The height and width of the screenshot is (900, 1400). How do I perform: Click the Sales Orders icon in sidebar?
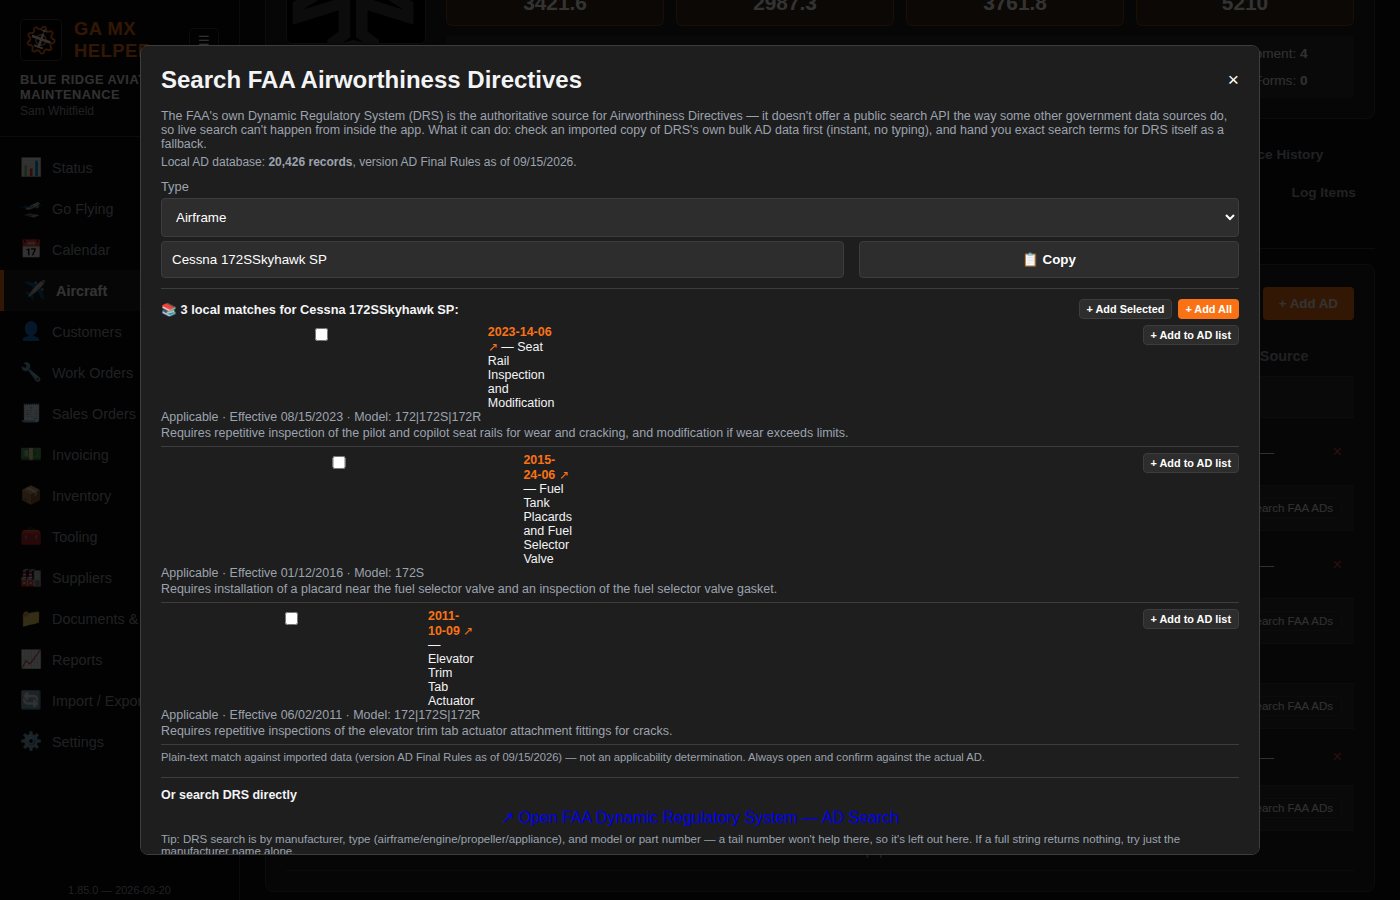pyautogui.click(x=32, y=414)
